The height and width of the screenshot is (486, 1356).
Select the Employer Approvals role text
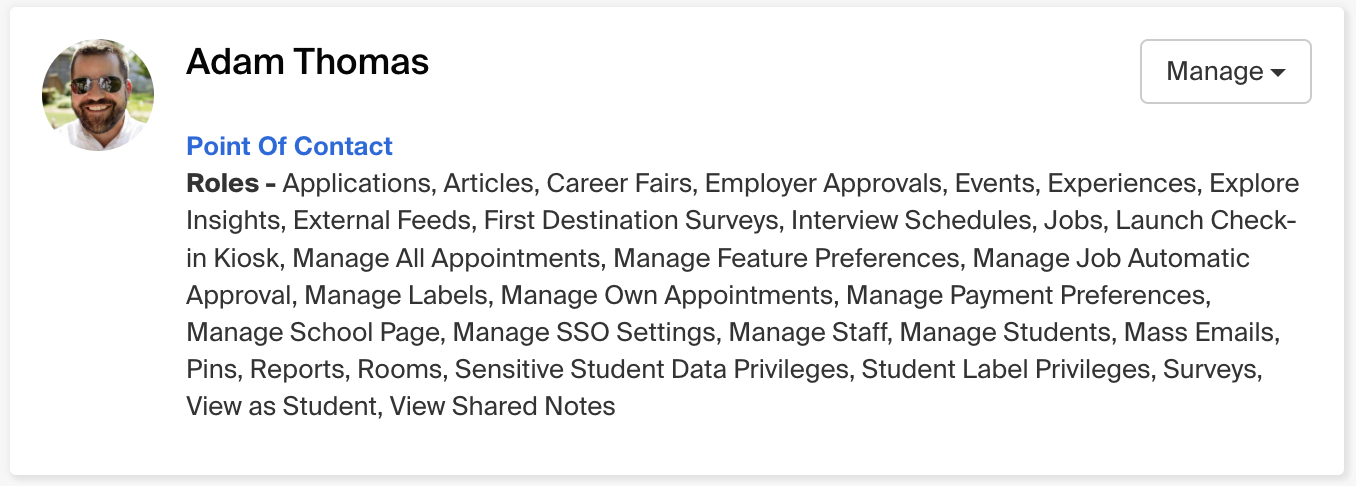tap(823, 184)
